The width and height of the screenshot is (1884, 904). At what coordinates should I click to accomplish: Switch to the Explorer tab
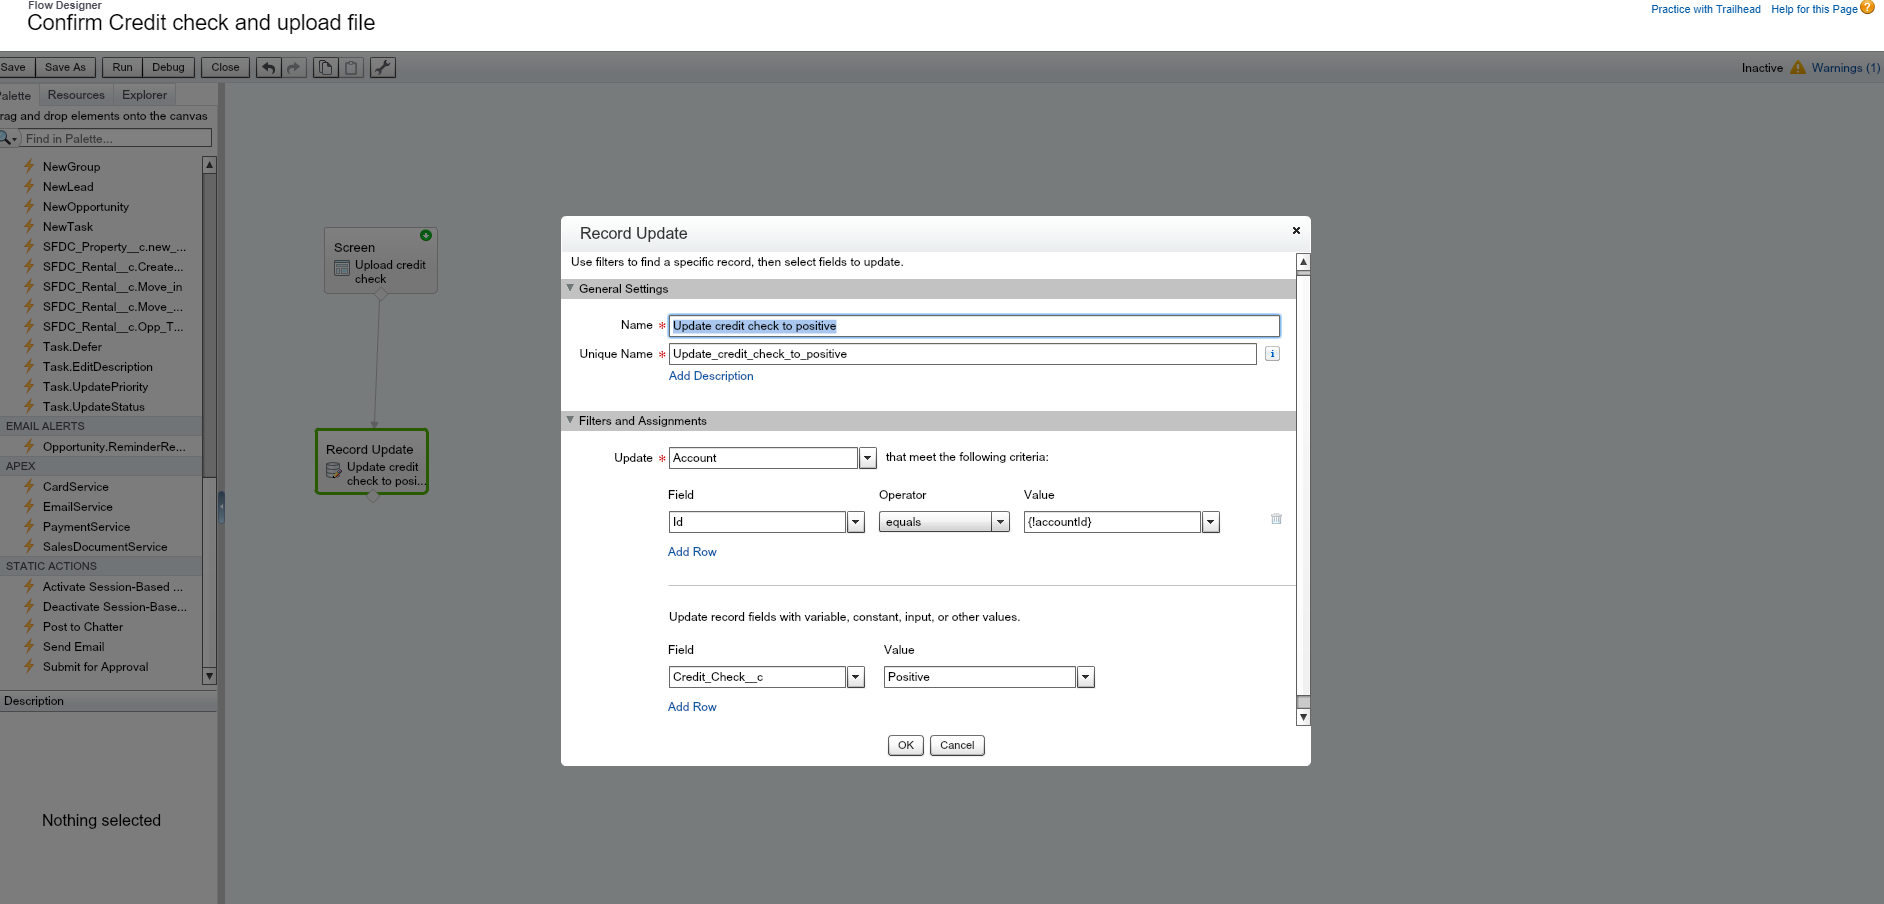point(145,95)
